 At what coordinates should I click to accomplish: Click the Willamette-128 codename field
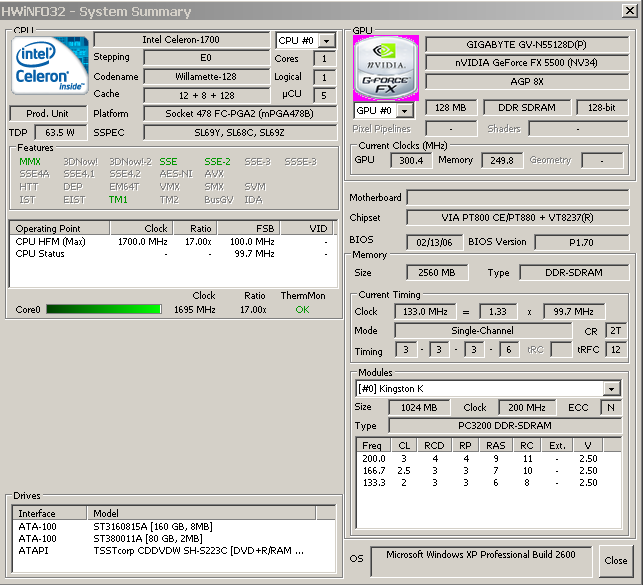coord(206,77)
